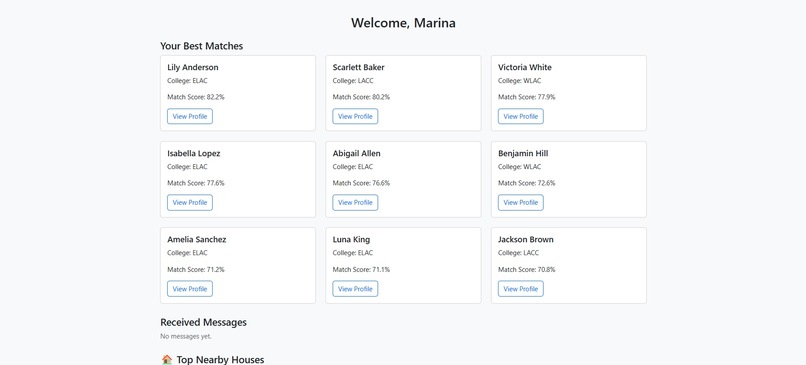Open Amelia Sanchez's profile
Image resolution: width=806 pixels, height=365 pixels.
click(x=190, y=289)
